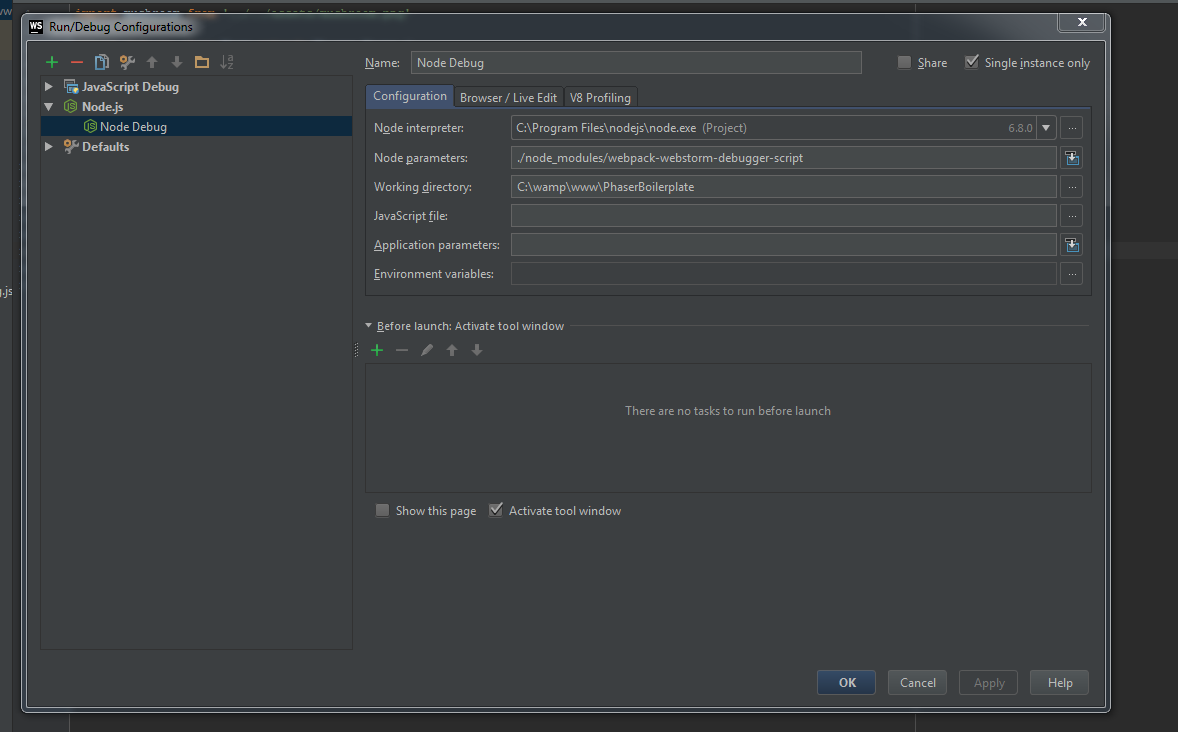Expand the JavaScript Debug tree node

tap(49, 86)
